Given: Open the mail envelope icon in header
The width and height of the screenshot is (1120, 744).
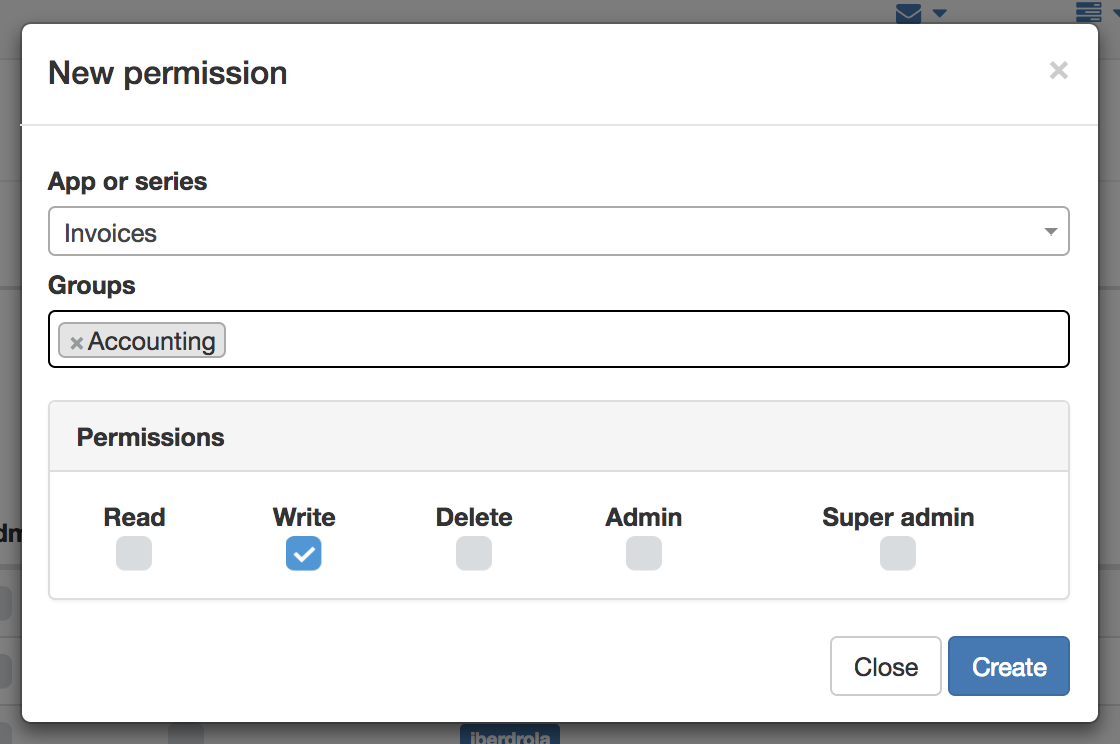Looking at the screenshot, I should point(908,13).
